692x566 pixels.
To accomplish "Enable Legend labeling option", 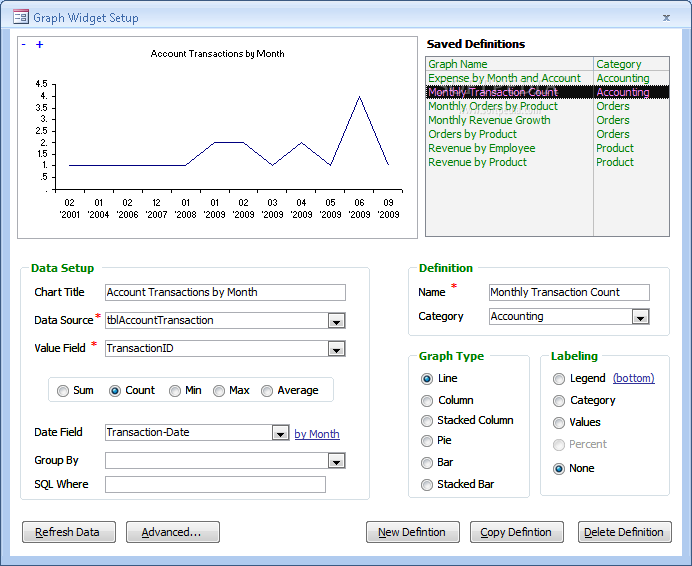I will pos(559,379).
